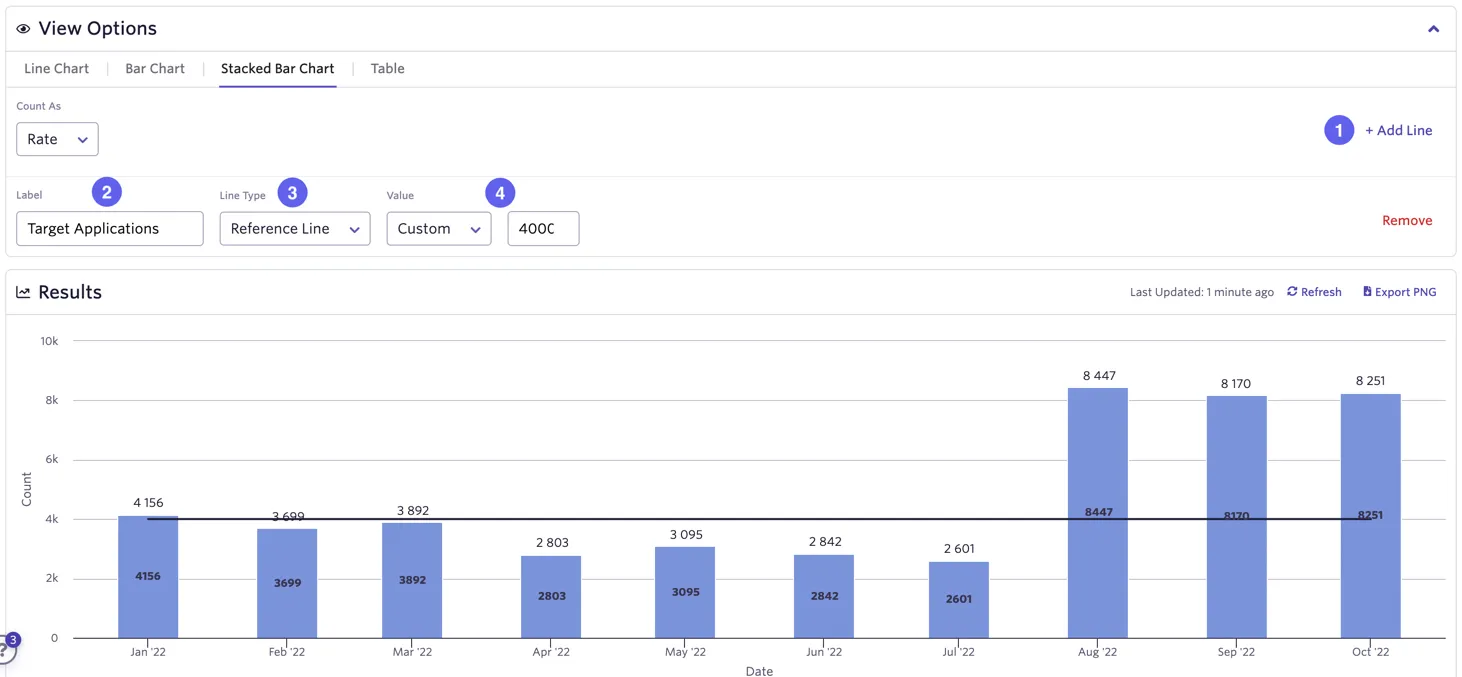
Task: Click the eye icon beside View Options
Action: tap(24, 29)
